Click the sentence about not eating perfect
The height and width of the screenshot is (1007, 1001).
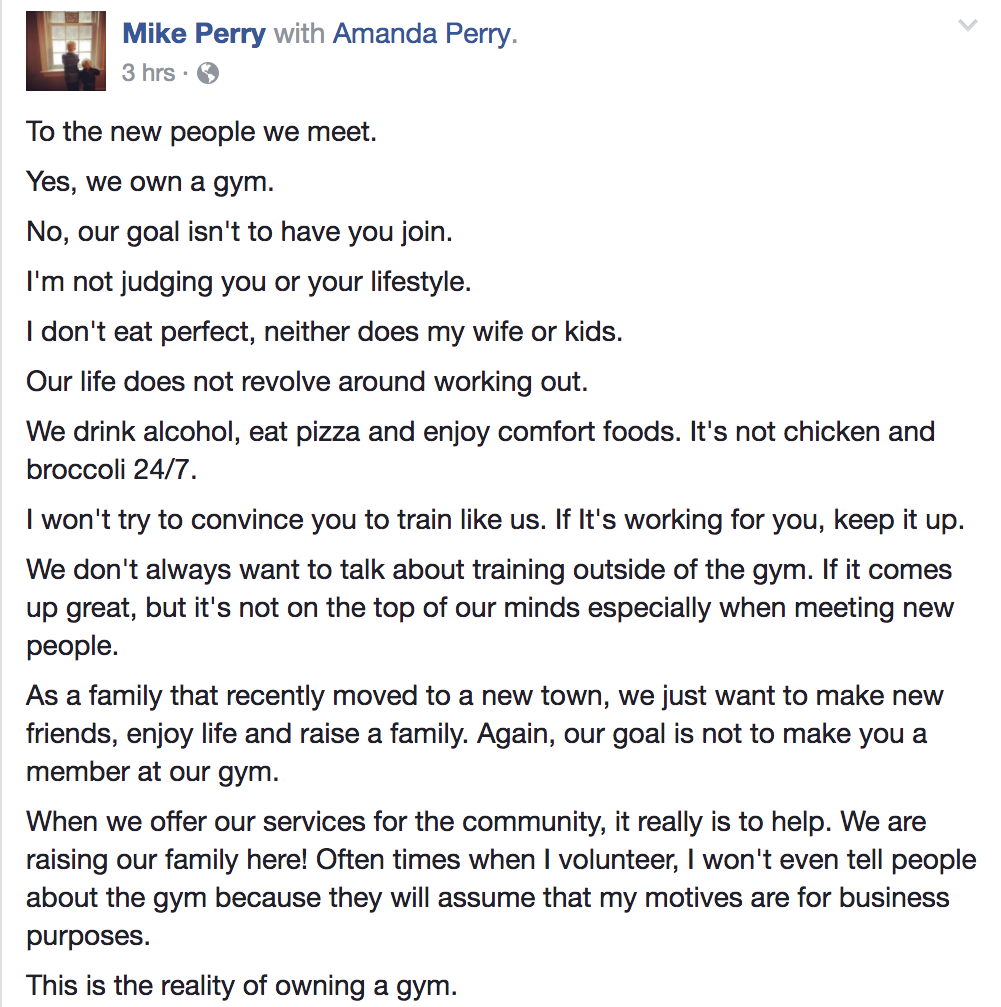point(324,332)
